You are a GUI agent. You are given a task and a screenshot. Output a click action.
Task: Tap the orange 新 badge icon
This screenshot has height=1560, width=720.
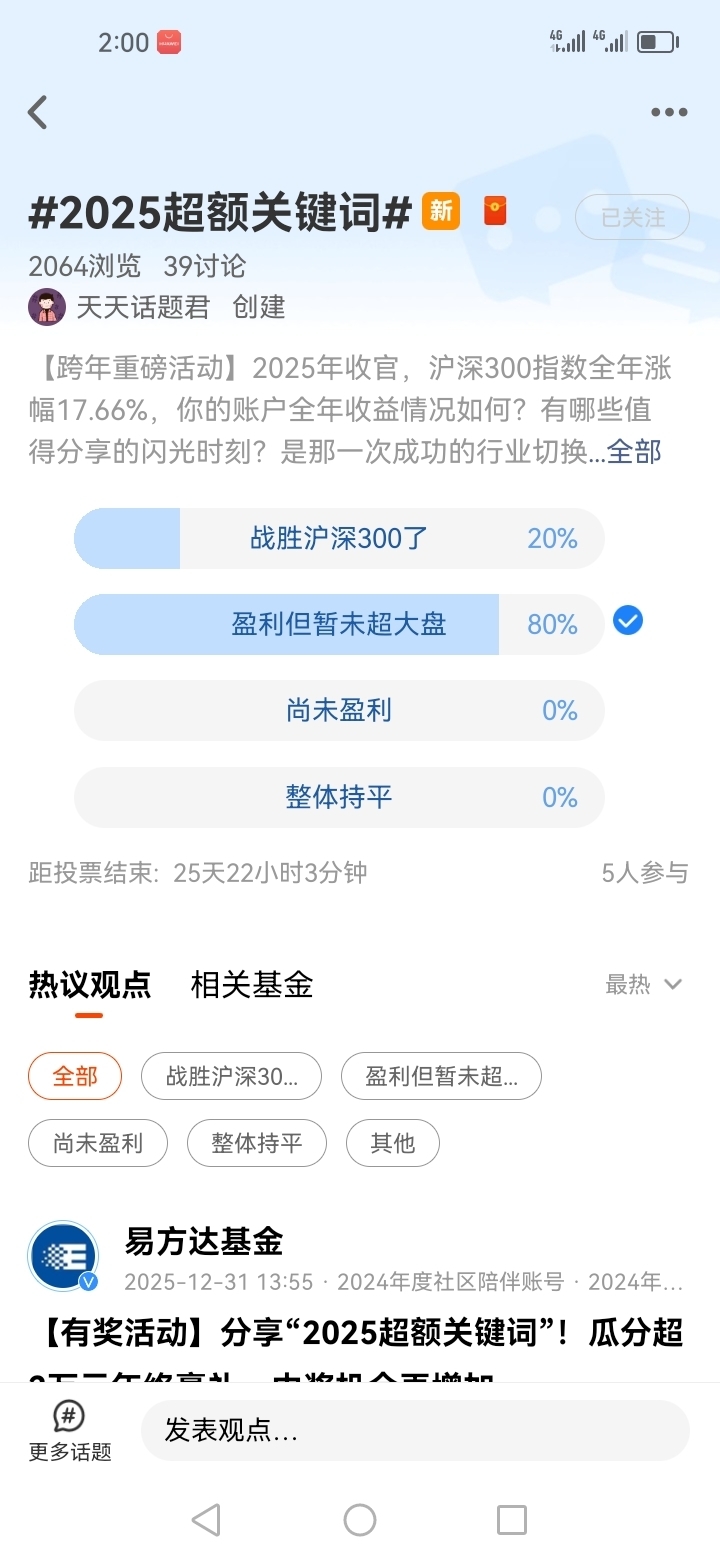tap(441, 212)
